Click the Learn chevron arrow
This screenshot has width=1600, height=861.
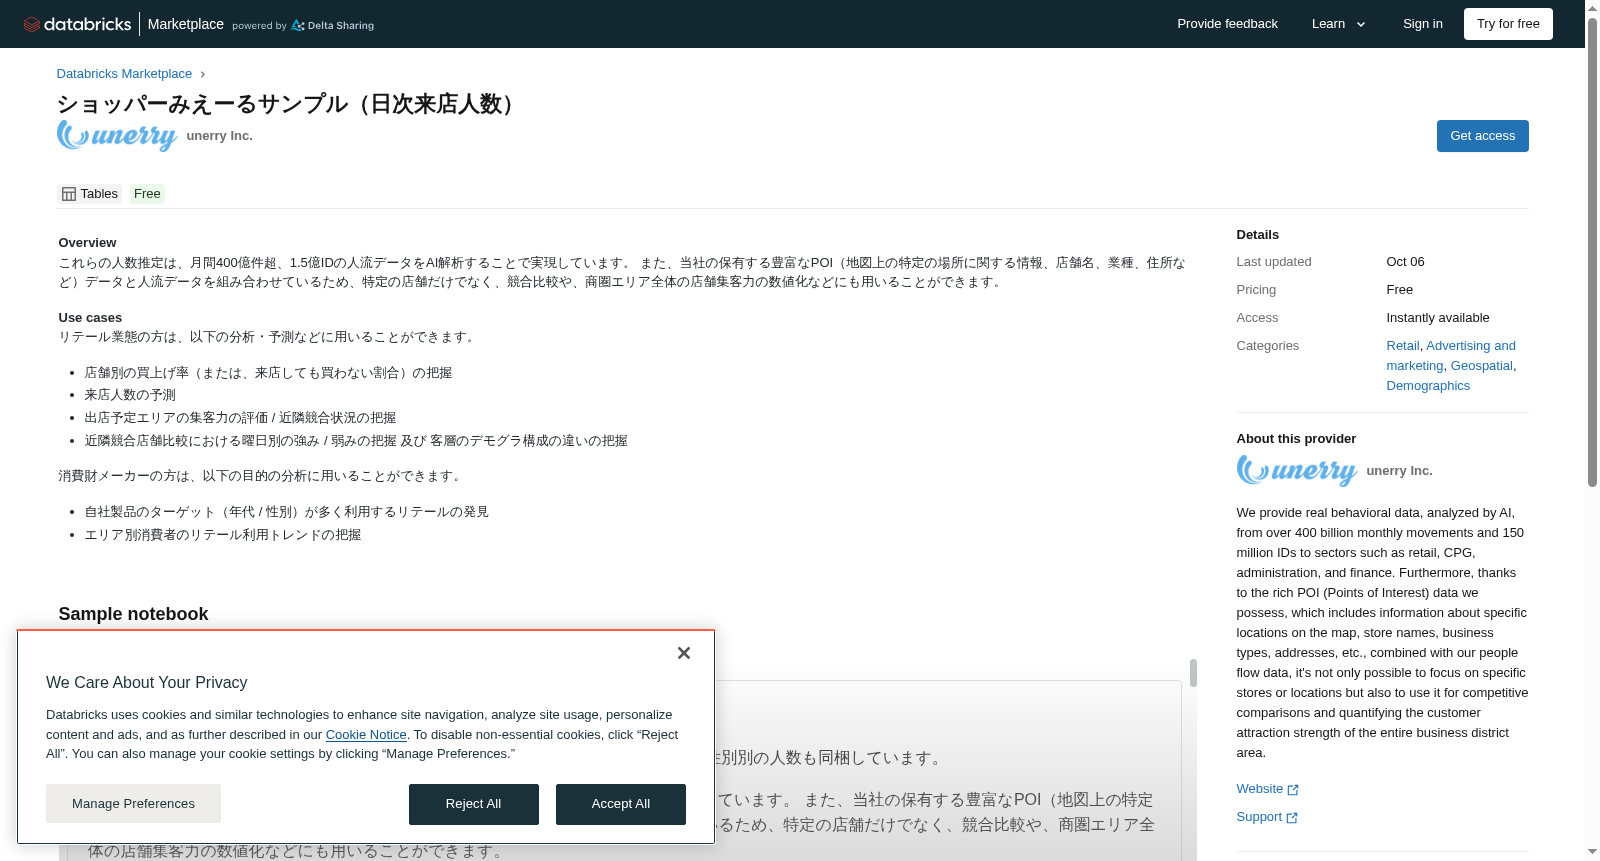[x=1361, y=25]
